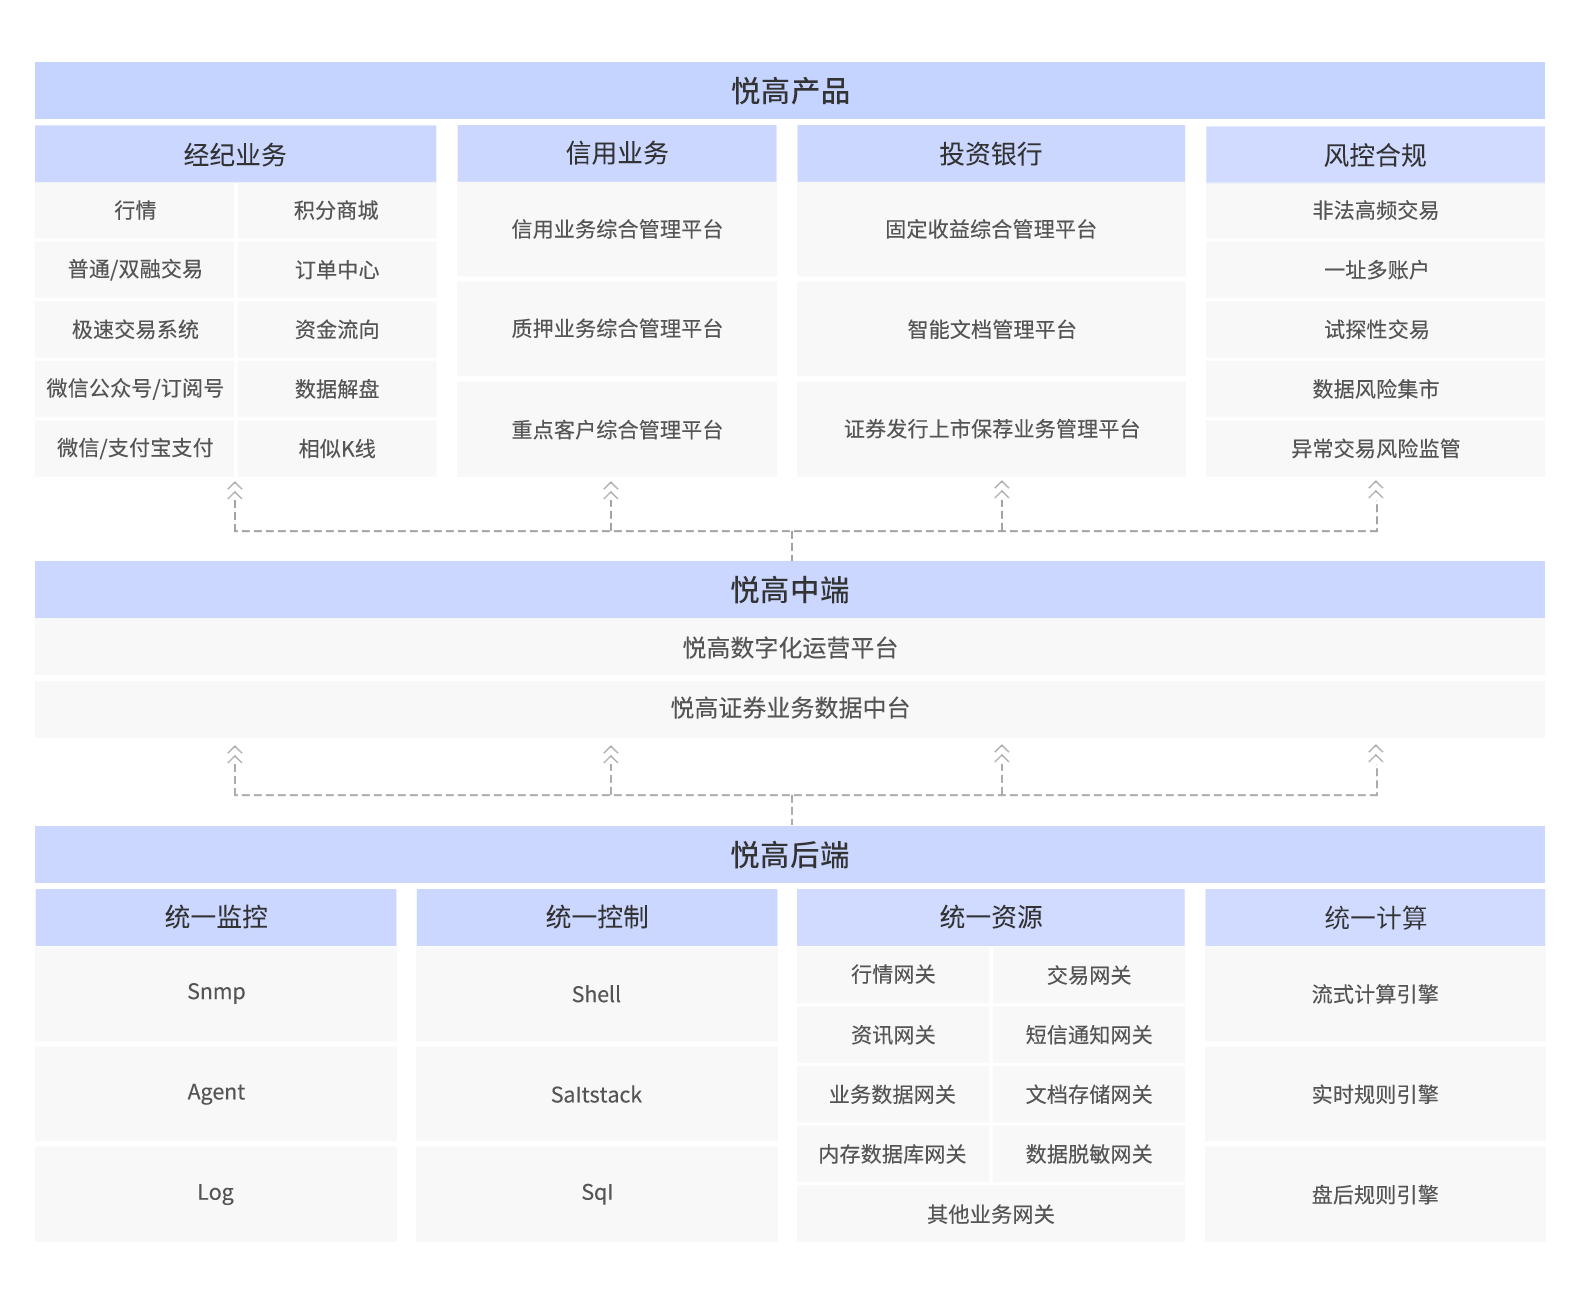The image size is (1580, 1299).
Task: Click the 盘后规则引擎 box
Action: (1375, 1193)
